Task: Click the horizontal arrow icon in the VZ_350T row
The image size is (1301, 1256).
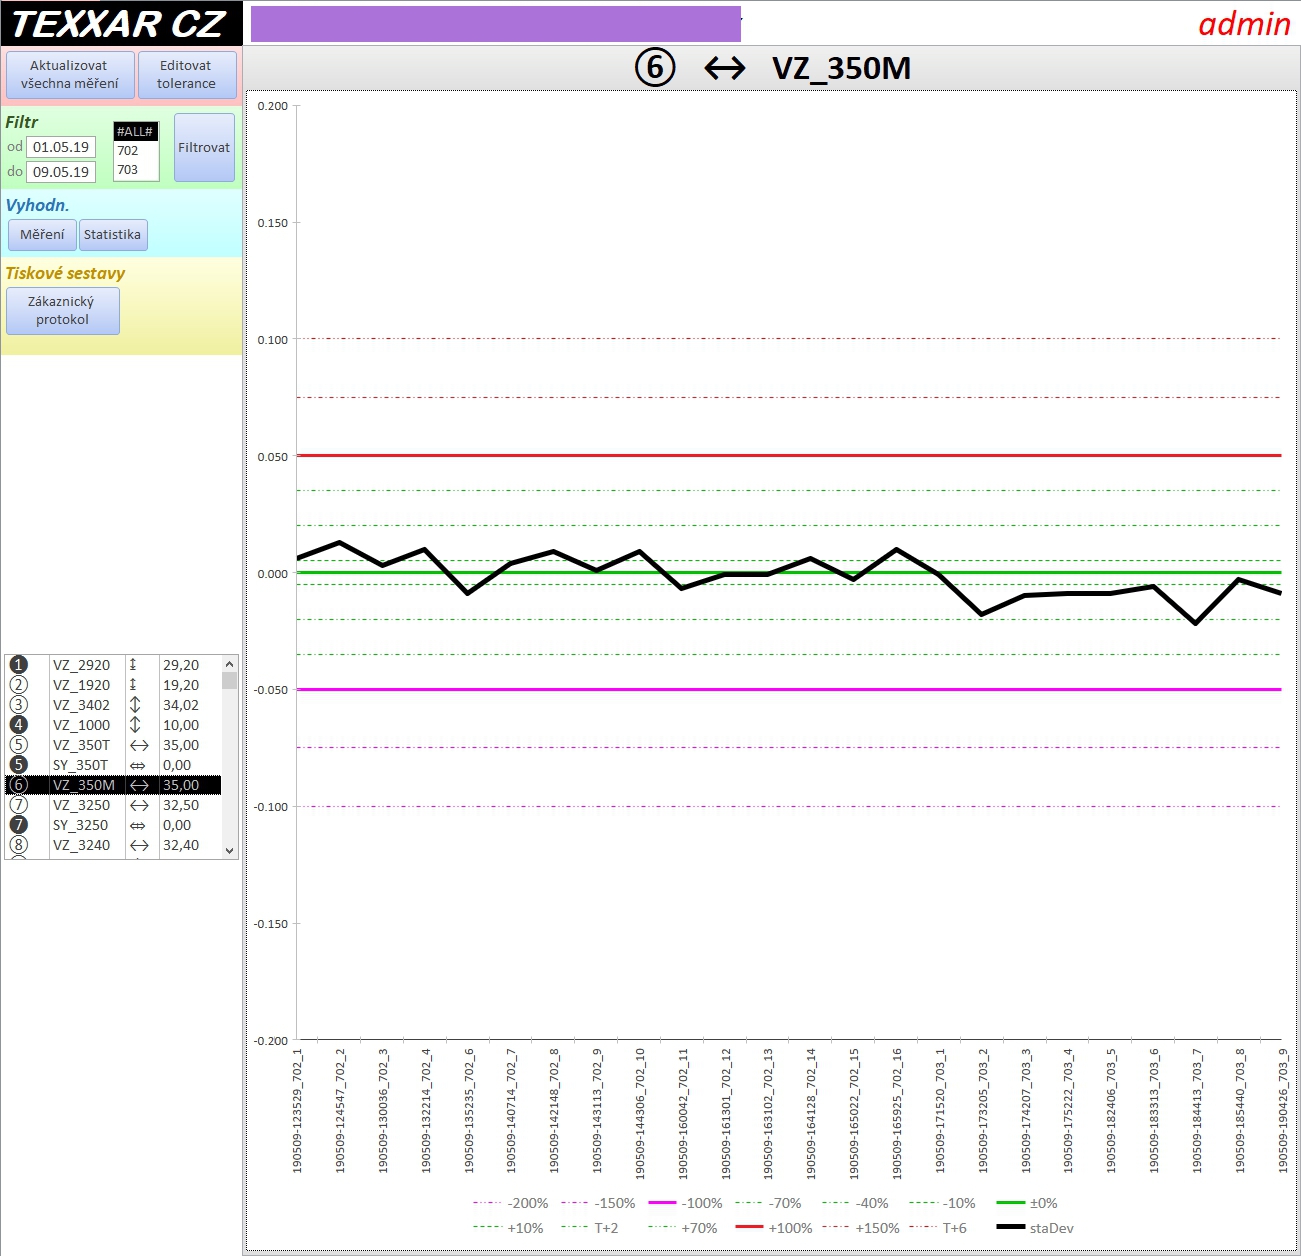Action: coord(139,745)
